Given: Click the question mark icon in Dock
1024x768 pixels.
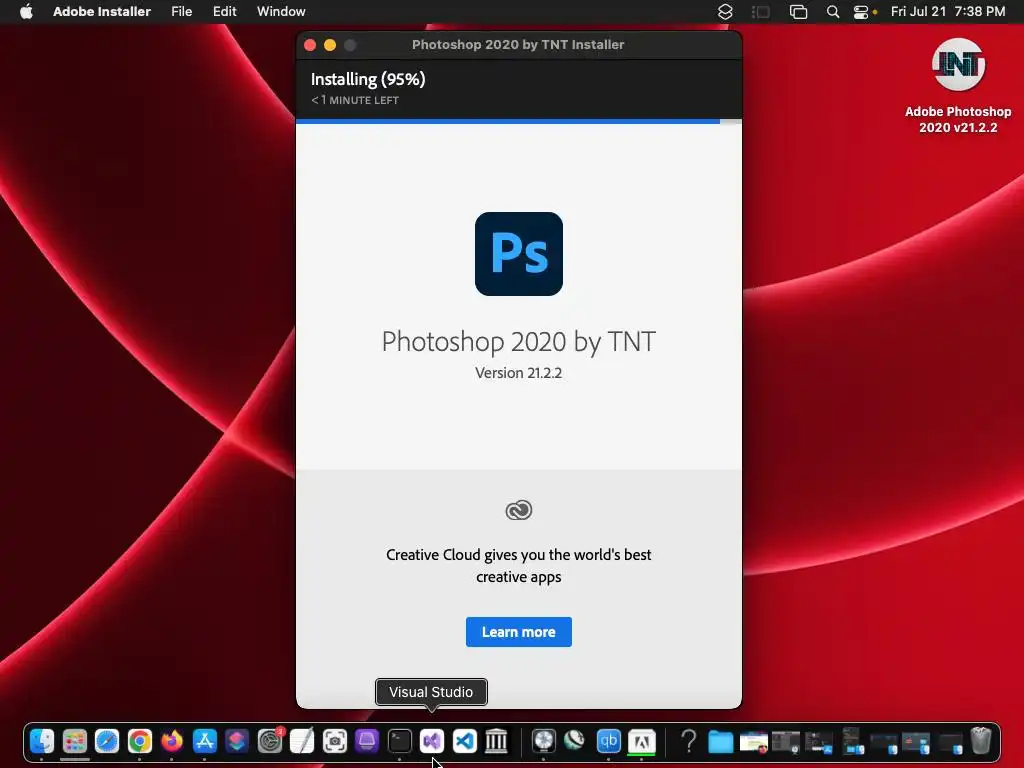Looking at the screenshot, I should 688,741.
